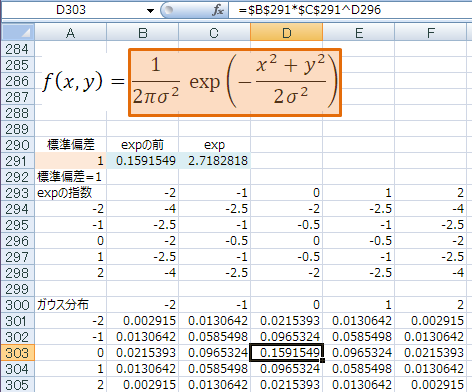Image resolution: width=472 pixels, height=392 pixels.
Task: Click cell E297 with value -1
Action: point(359,257)
